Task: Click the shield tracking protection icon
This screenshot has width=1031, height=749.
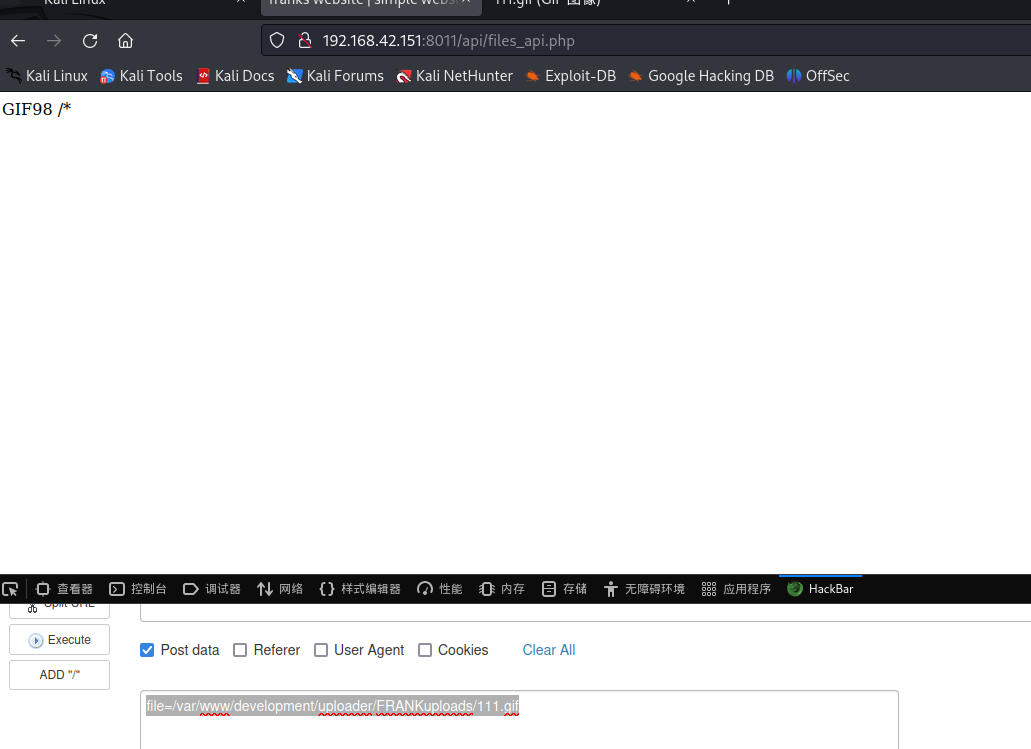Action: point(278,41)
